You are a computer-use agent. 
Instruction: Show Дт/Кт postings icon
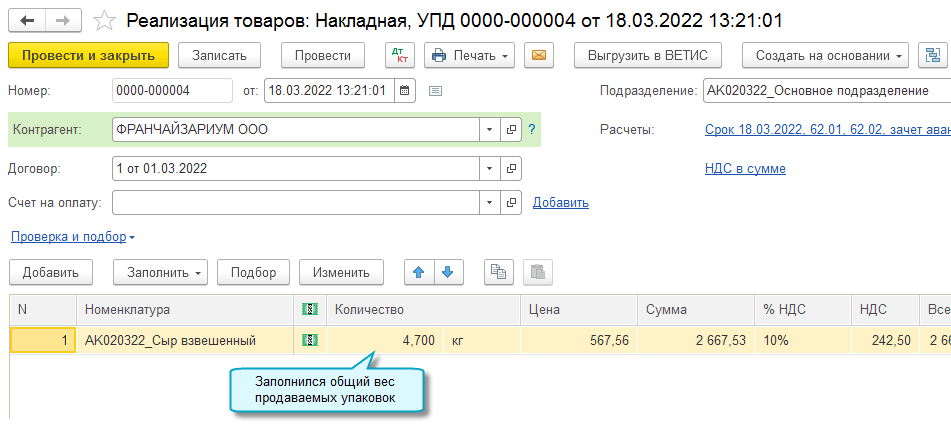coord(400,55)
